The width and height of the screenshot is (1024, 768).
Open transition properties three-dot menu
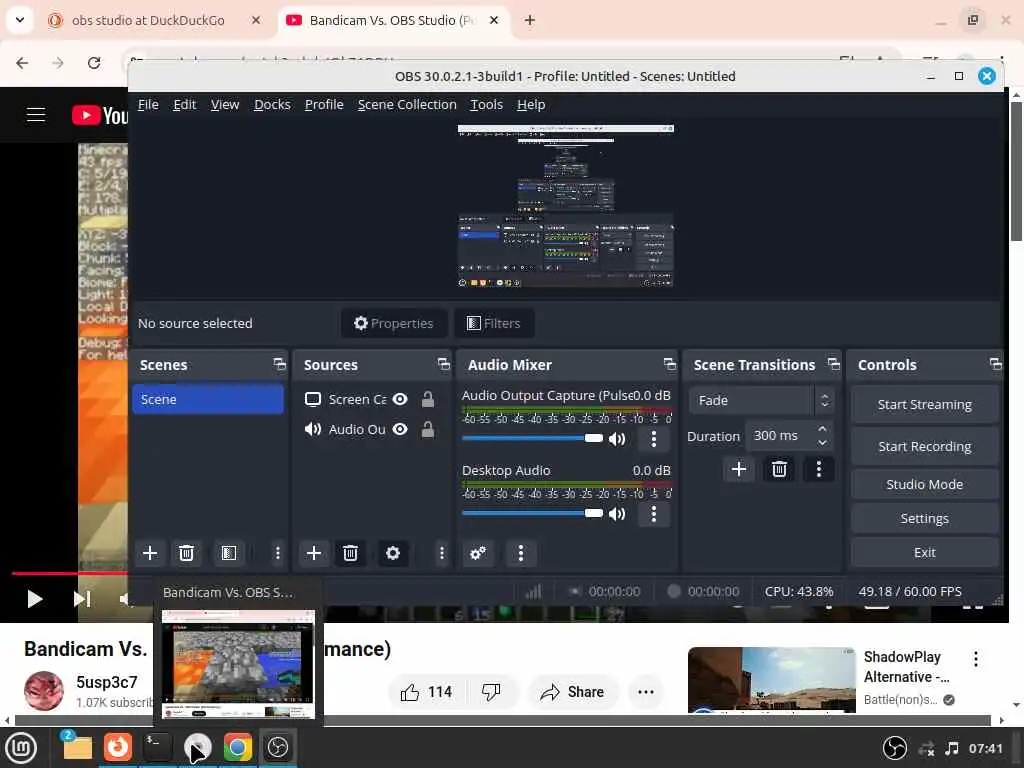pyautogui.click(x=819, y=469)
